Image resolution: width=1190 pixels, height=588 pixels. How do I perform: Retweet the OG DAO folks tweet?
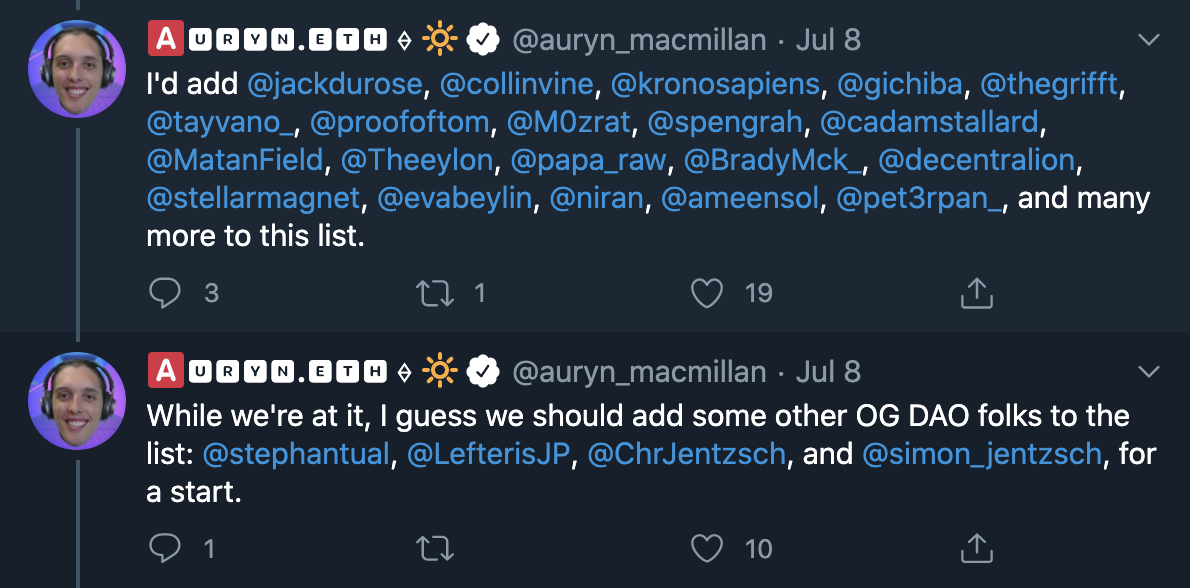(x=433, y=547)
